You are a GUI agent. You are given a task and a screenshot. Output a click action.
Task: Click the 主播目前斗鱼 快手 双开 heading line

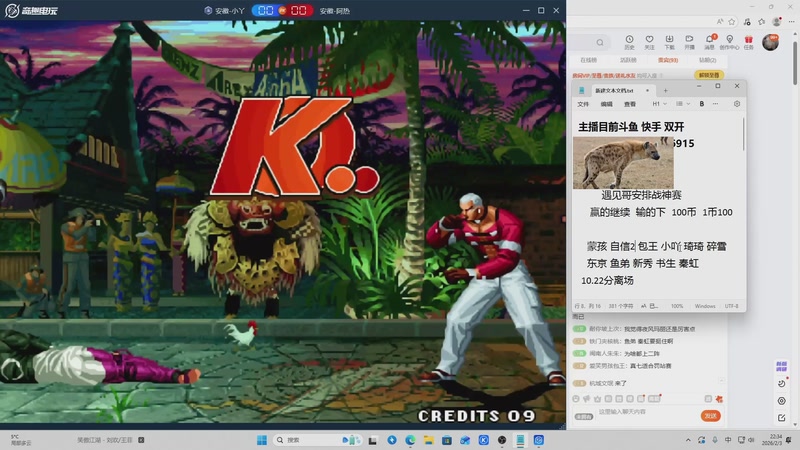click(x=631, y=127)
